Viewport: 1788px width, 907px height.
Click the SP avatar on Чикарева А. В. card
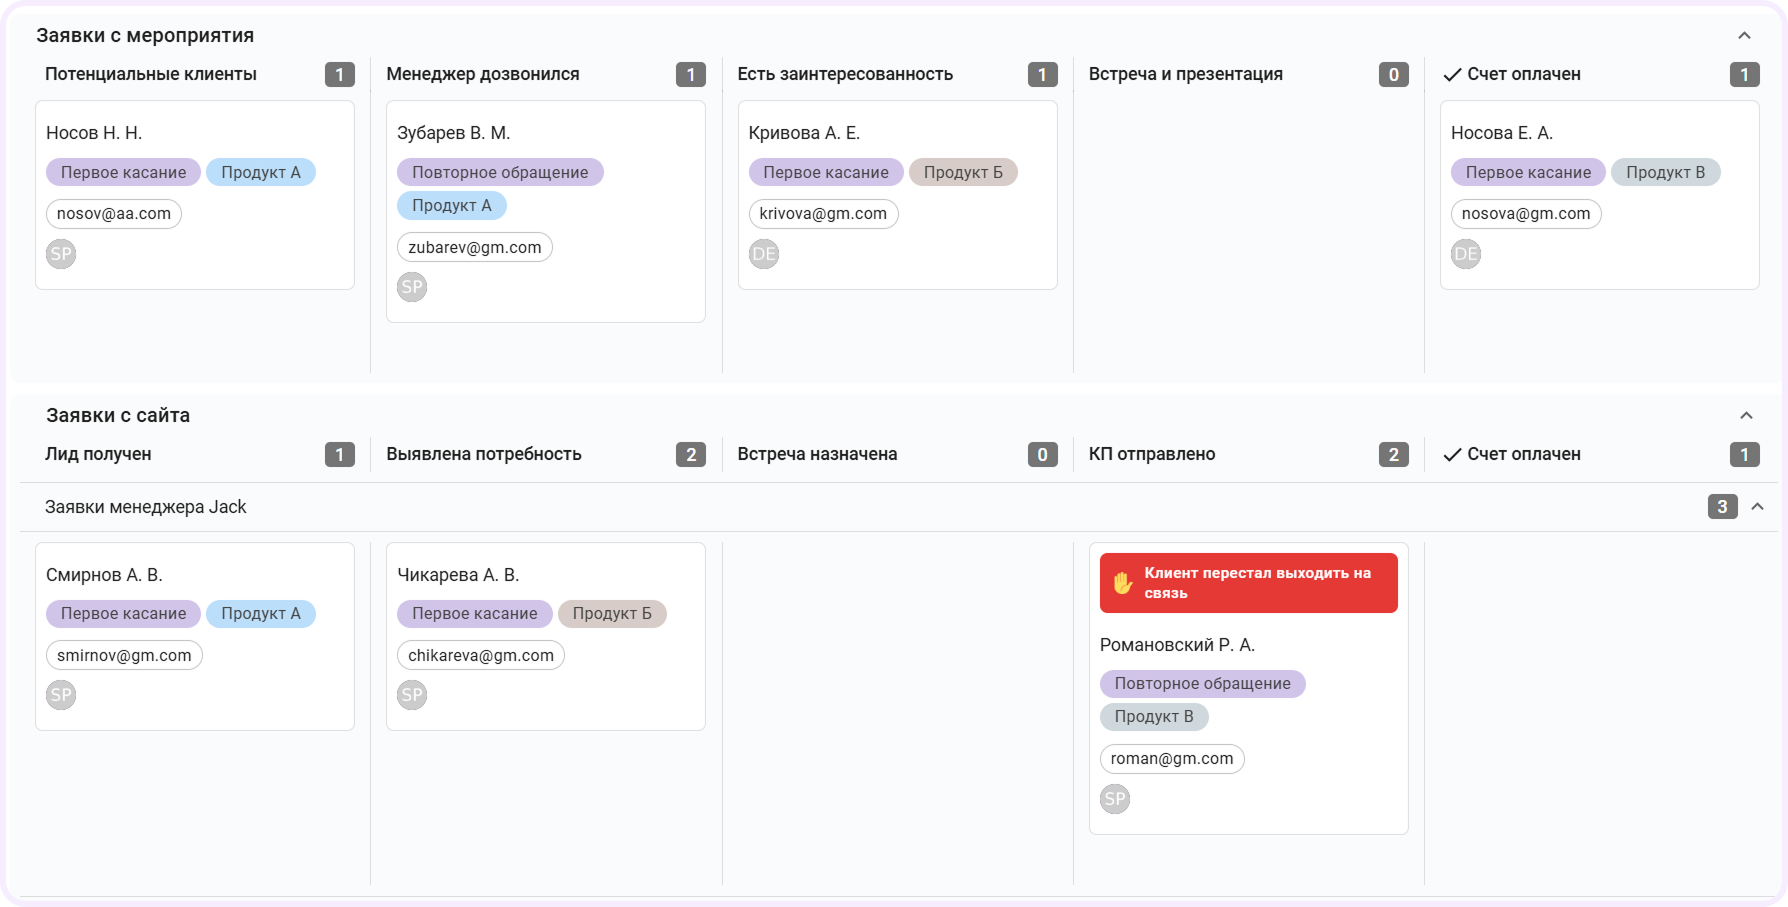coord(411,694)
